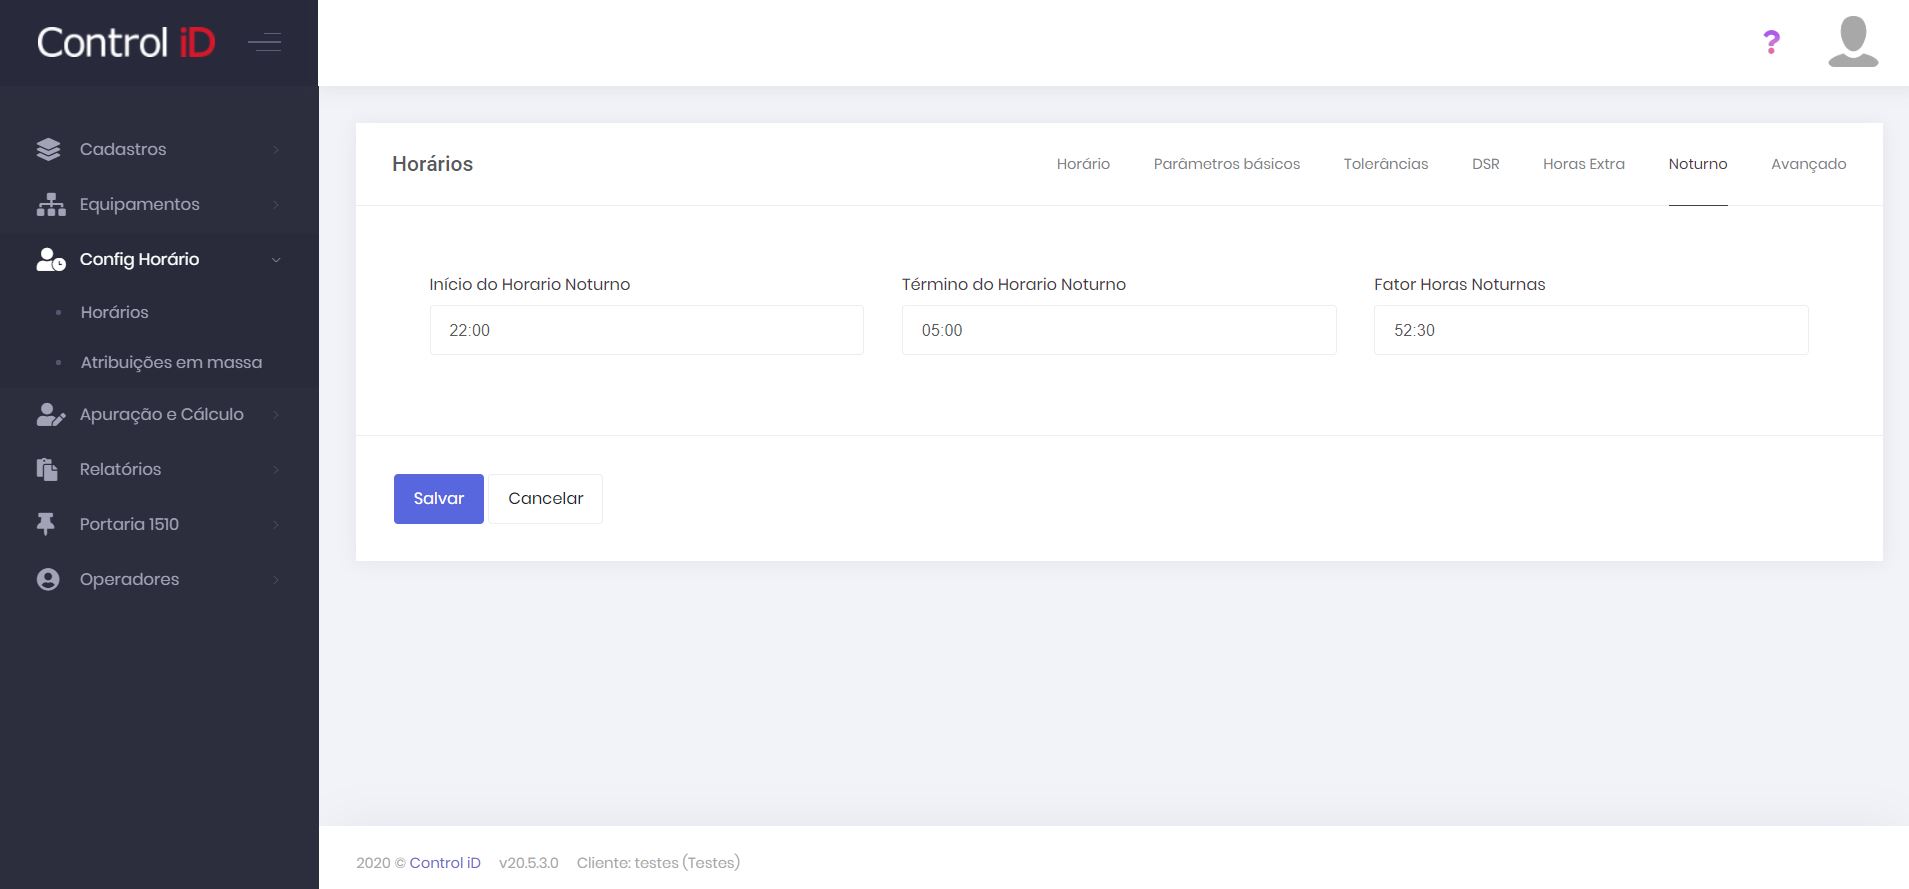Toggle the sidebar with the hamburger icon
This screenshot has width=1909, height=889.
point(265,42)
